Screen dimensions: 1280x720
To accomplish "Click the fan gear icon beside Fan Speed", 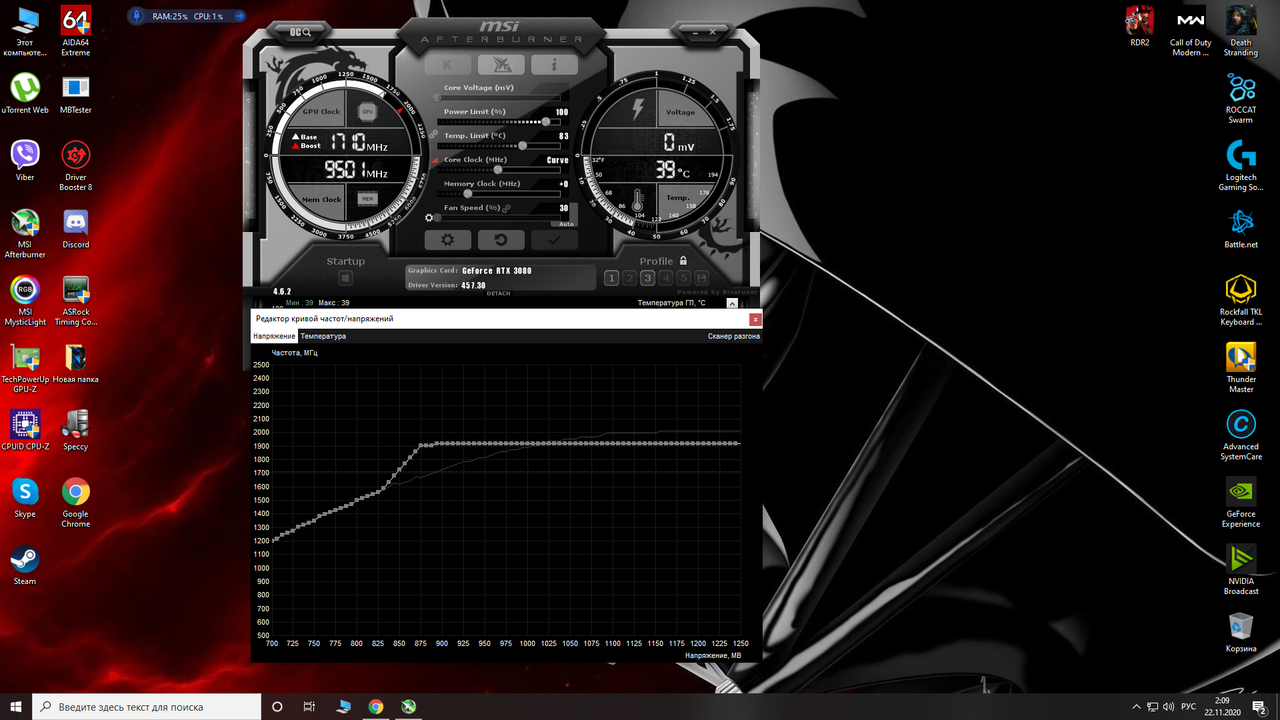I will 430,217.
